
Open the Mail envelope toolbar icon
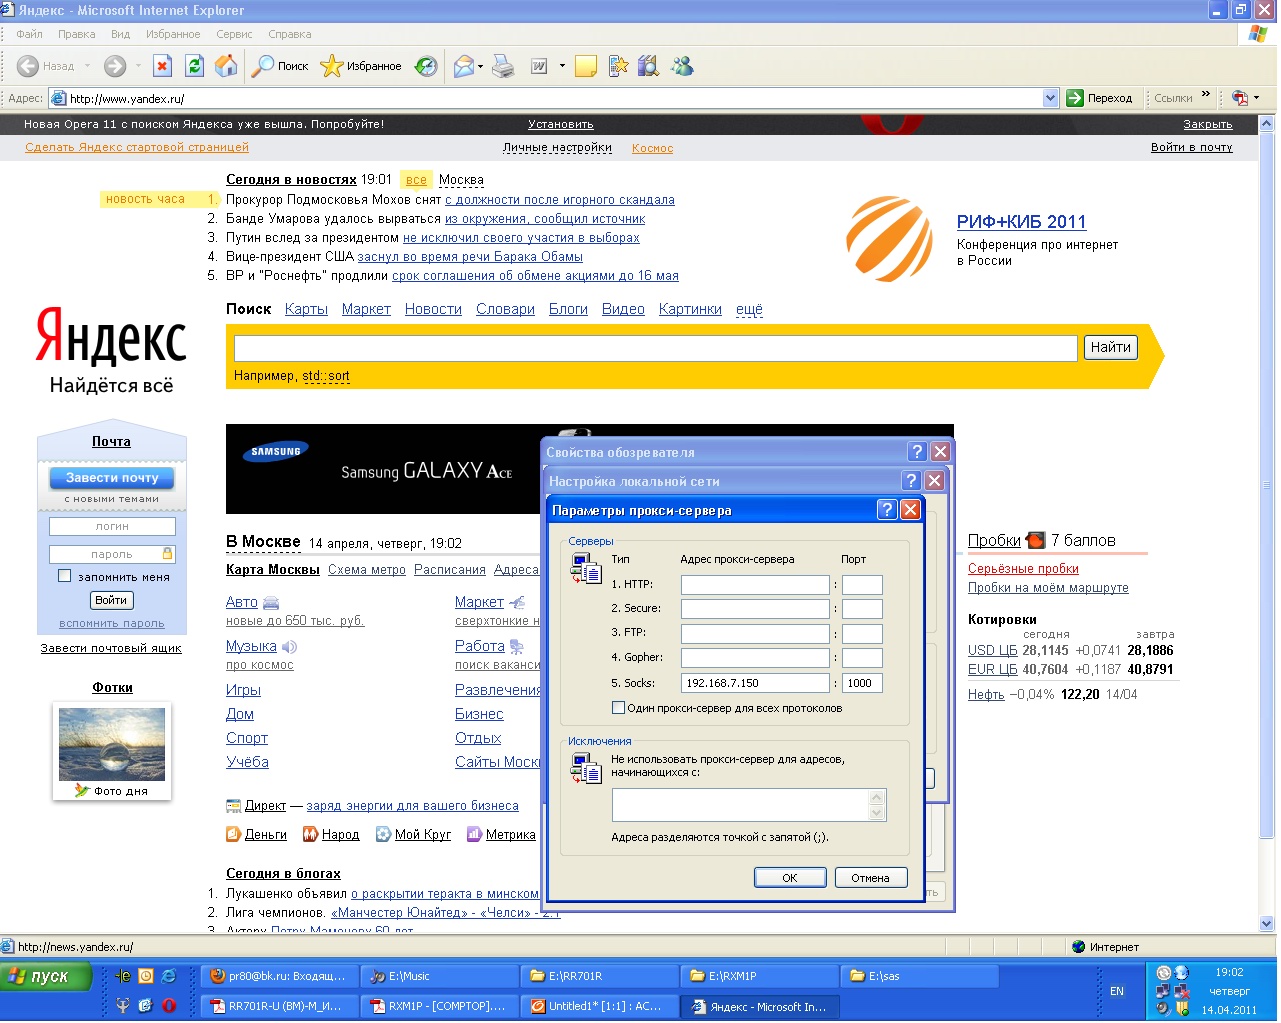tap(463, 66)
